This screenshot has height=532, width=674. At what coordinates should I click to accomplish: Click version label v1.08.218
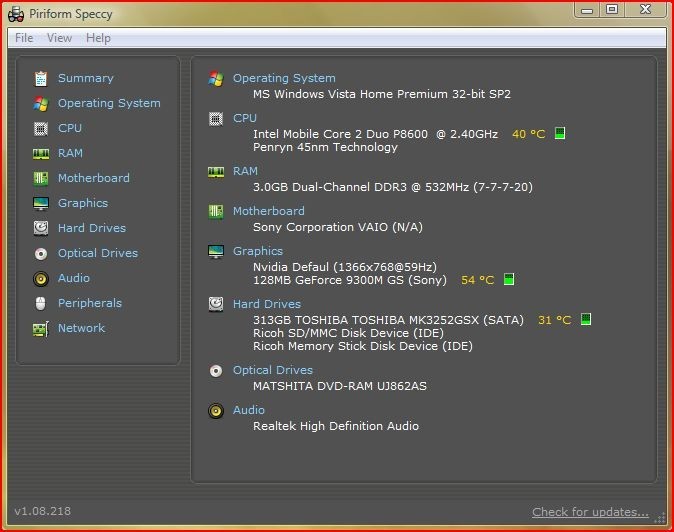pos(43,511)
